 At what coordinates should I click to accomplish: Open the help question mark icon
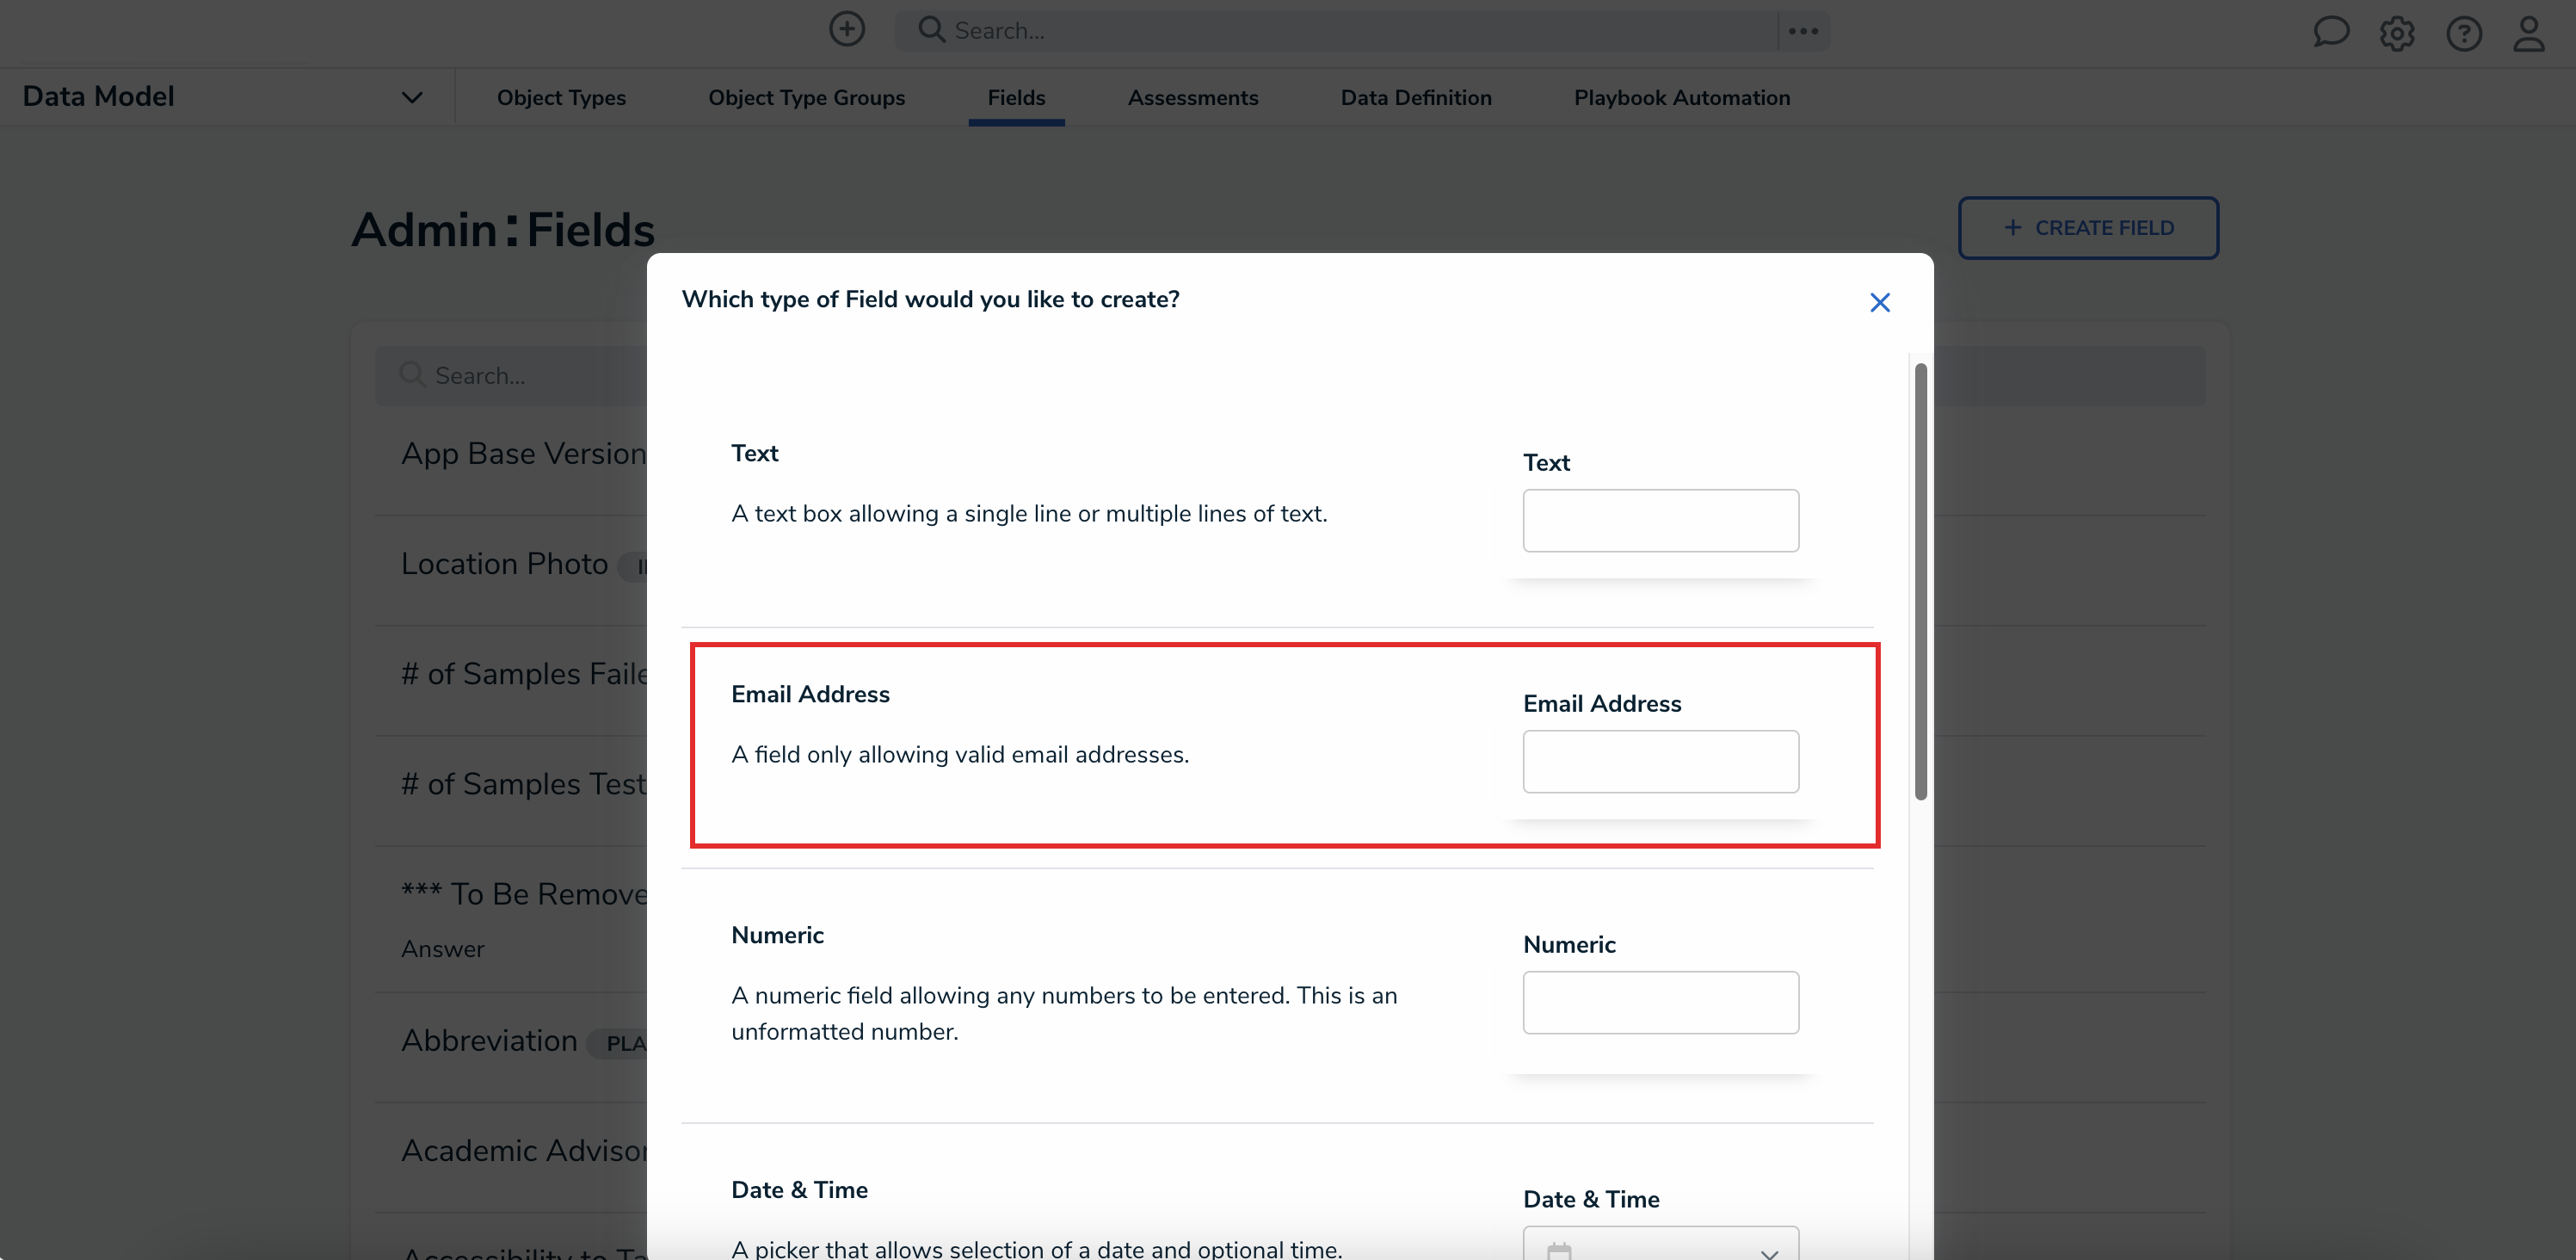(2464, 33)
